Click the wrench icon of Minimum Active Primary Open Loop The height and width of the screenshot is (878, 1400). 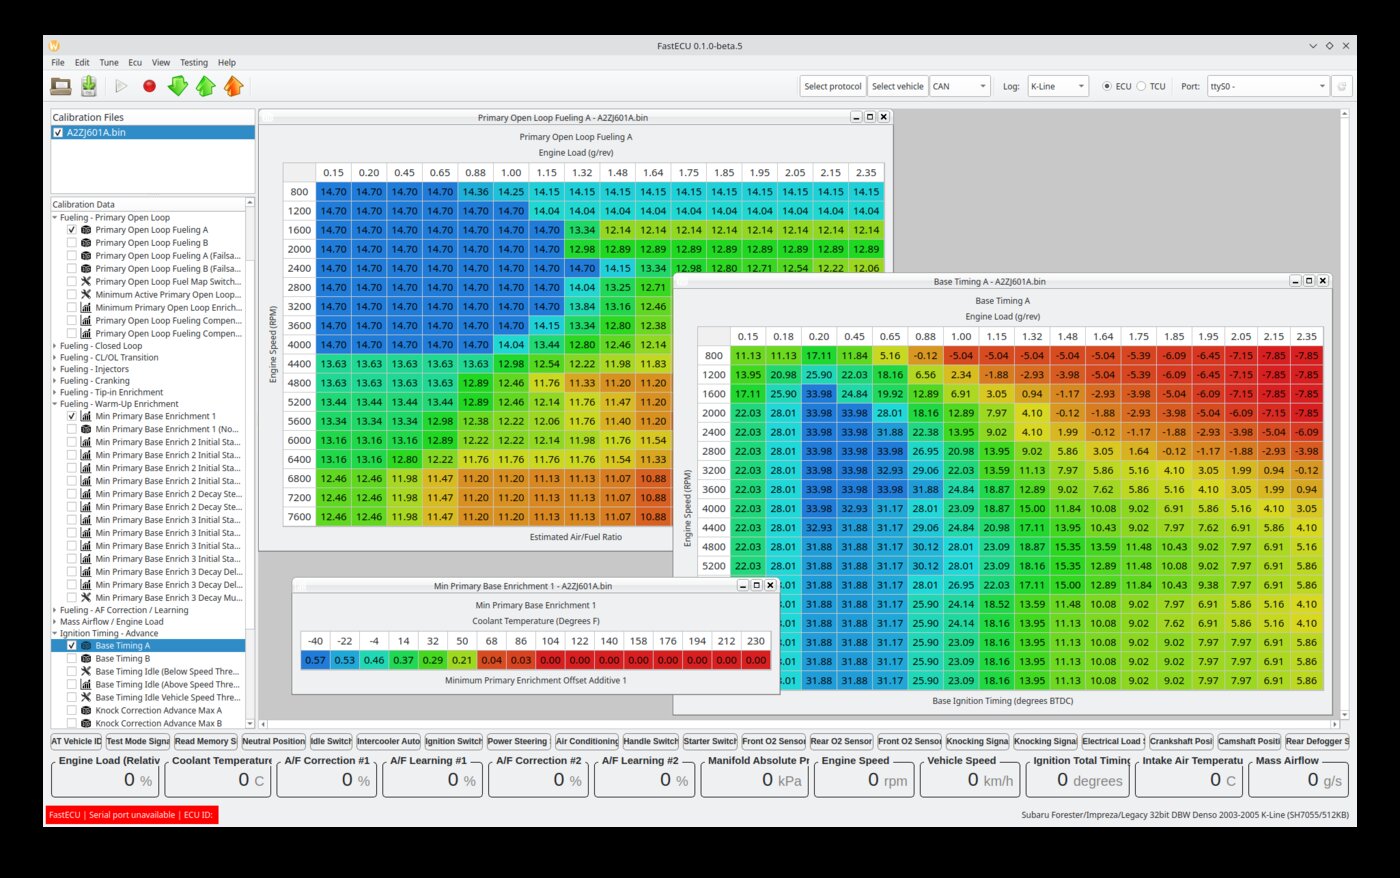86,295
